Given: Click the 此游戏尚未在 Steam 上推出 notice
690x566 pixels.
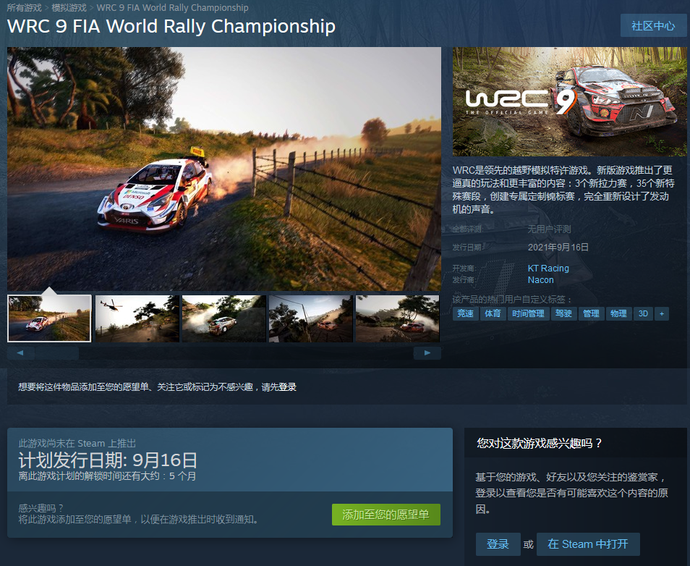Looking at the screenshot, I should (77, 443).
